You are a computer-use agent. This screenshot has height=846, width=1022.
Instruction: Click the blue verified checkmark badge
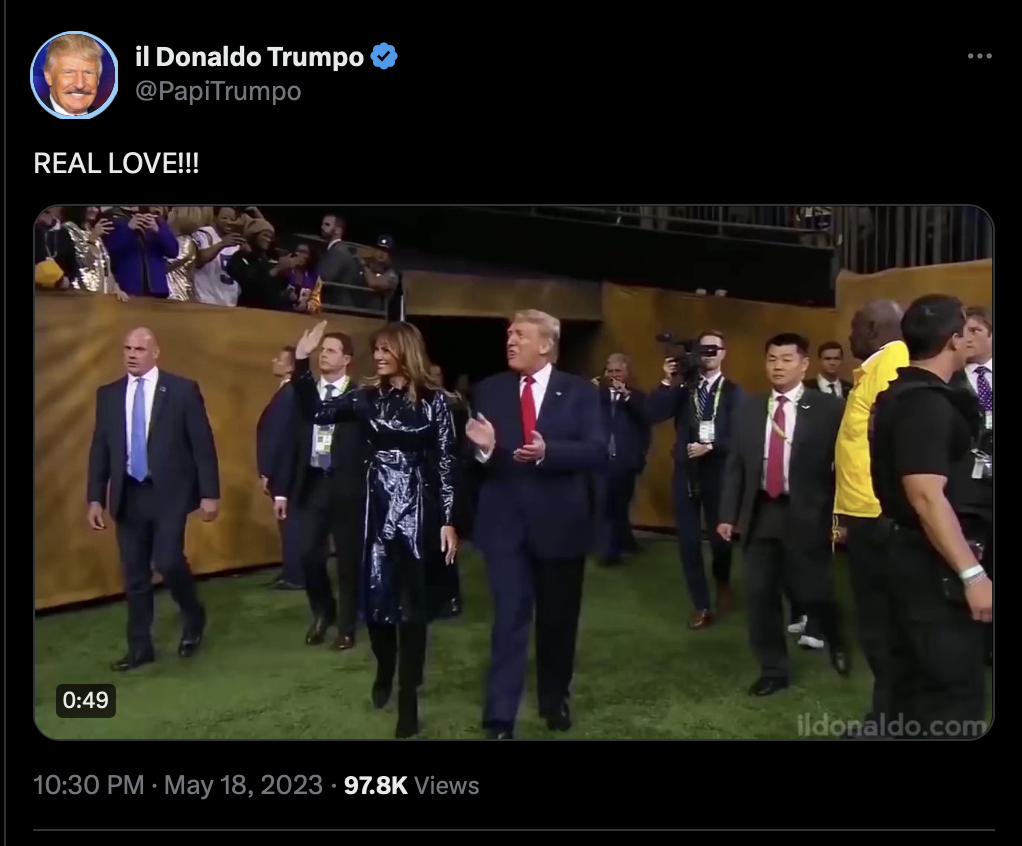pos(384,56)
